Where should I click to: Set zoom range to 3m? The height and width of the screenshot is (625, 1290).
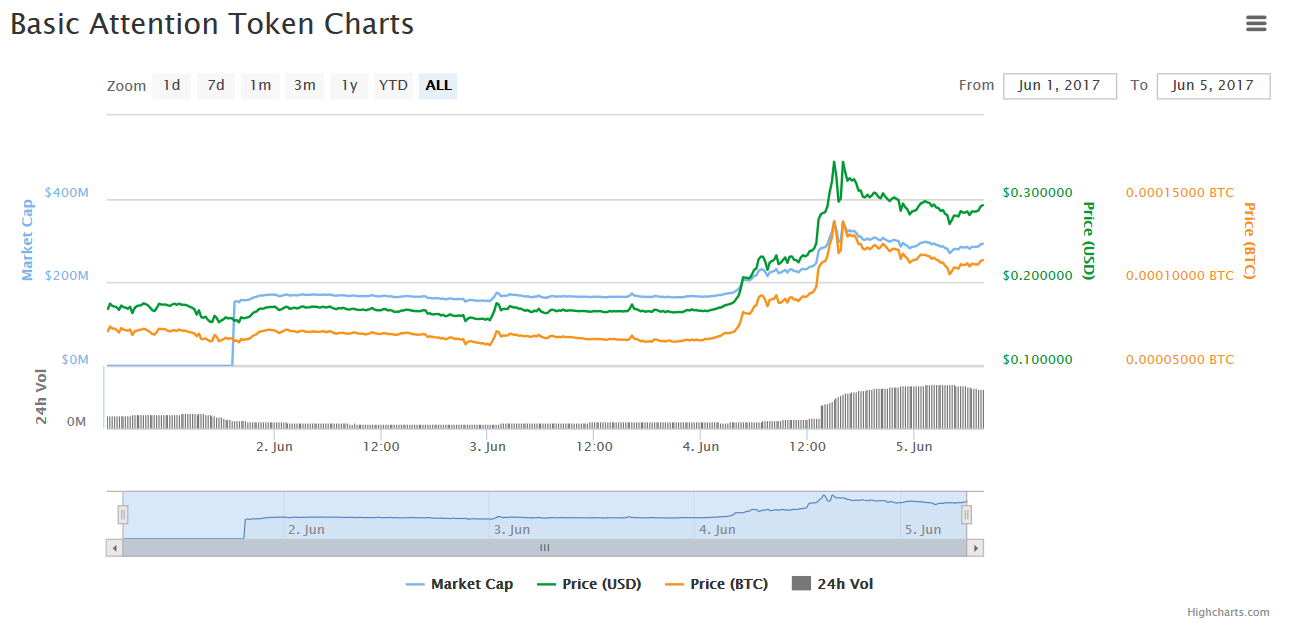305,86
